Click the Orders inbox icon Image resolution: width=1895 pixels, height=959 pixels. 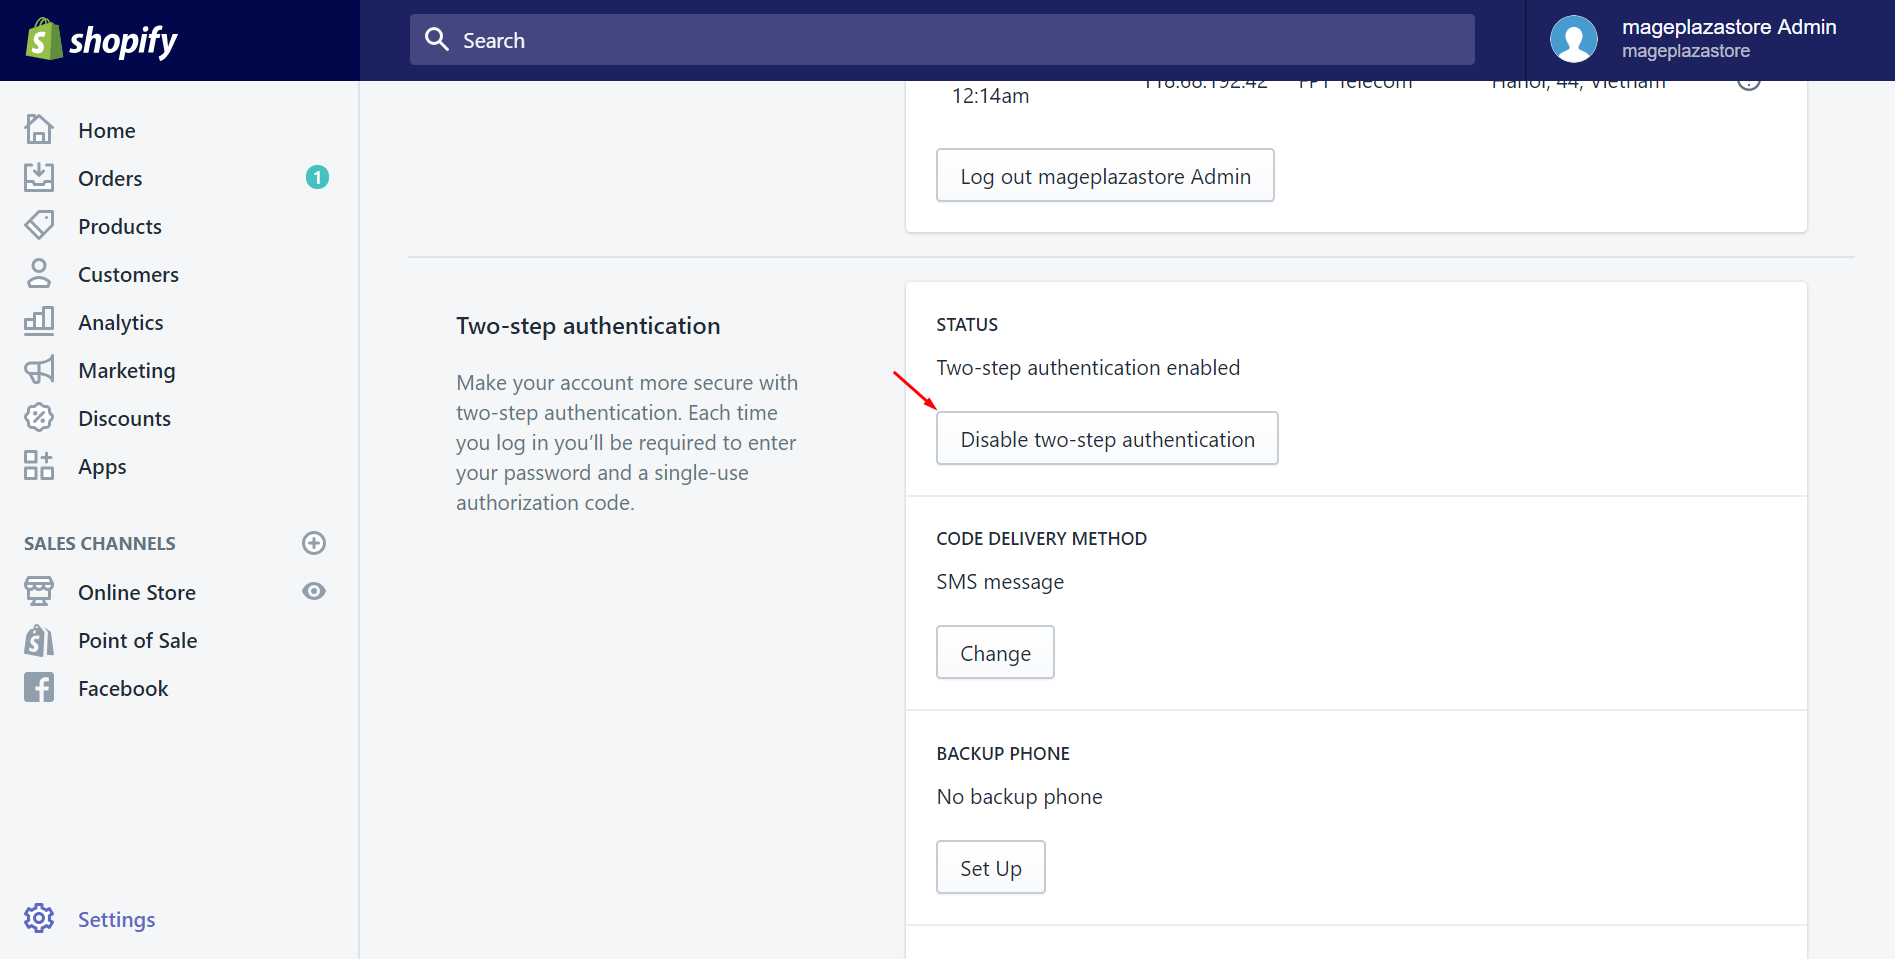39,177
